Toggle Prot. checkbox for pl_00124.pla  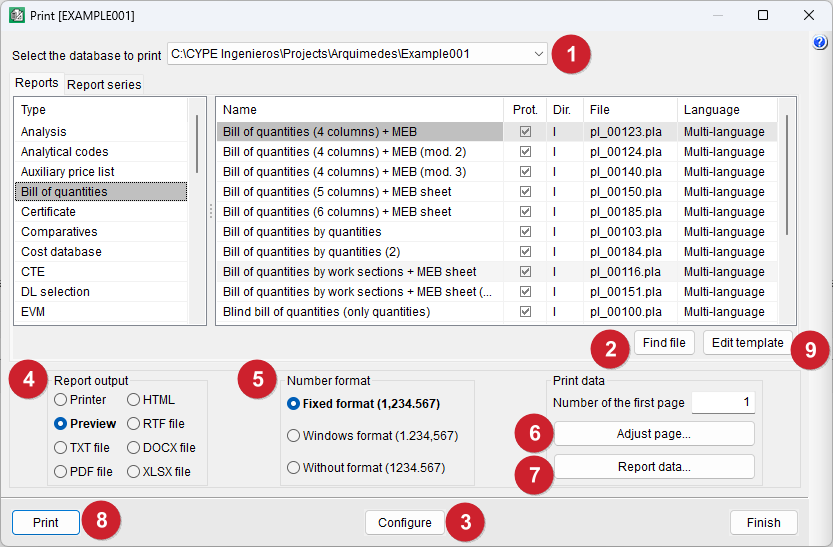(x=525, y=151)
